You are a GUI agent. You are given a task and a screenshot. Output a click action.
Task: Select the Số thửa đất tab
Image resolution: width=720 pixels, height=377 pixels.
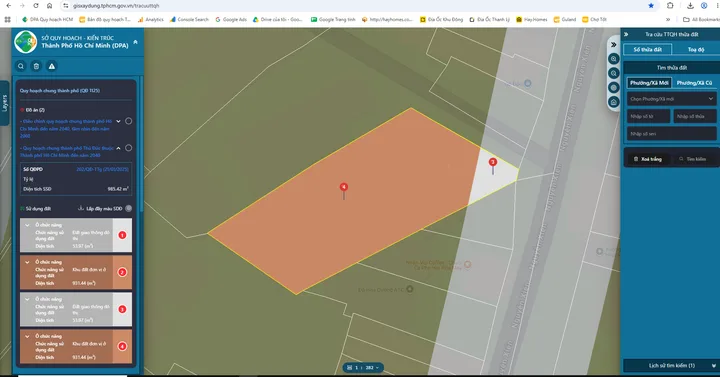[648, 49]
